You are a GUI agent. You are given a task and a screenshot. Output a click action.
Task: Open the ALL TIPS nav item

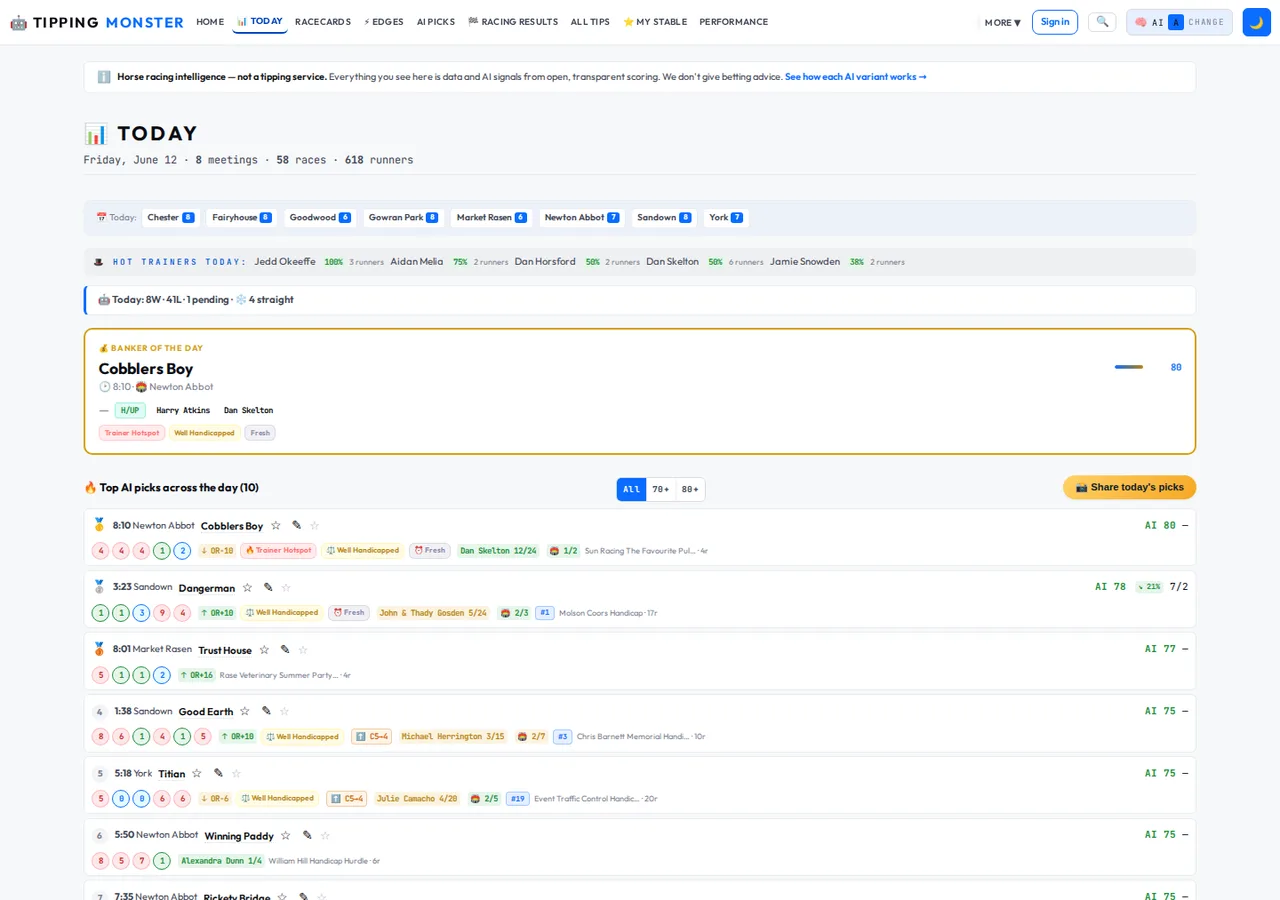click(590, 22)
